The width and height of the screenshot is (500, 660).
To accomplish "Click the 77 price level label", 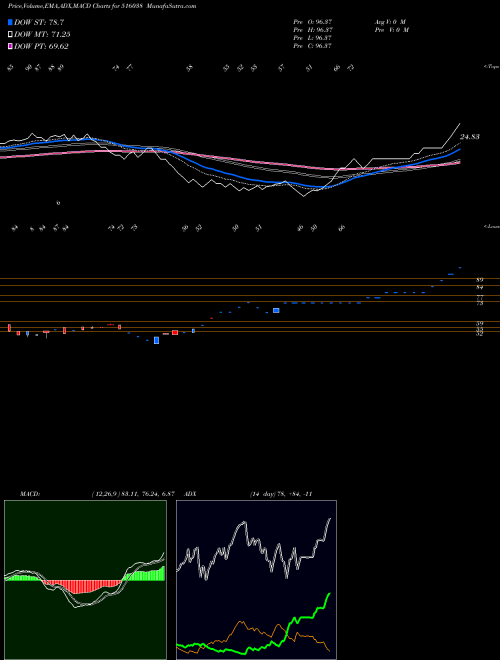I will click(479, 297).
